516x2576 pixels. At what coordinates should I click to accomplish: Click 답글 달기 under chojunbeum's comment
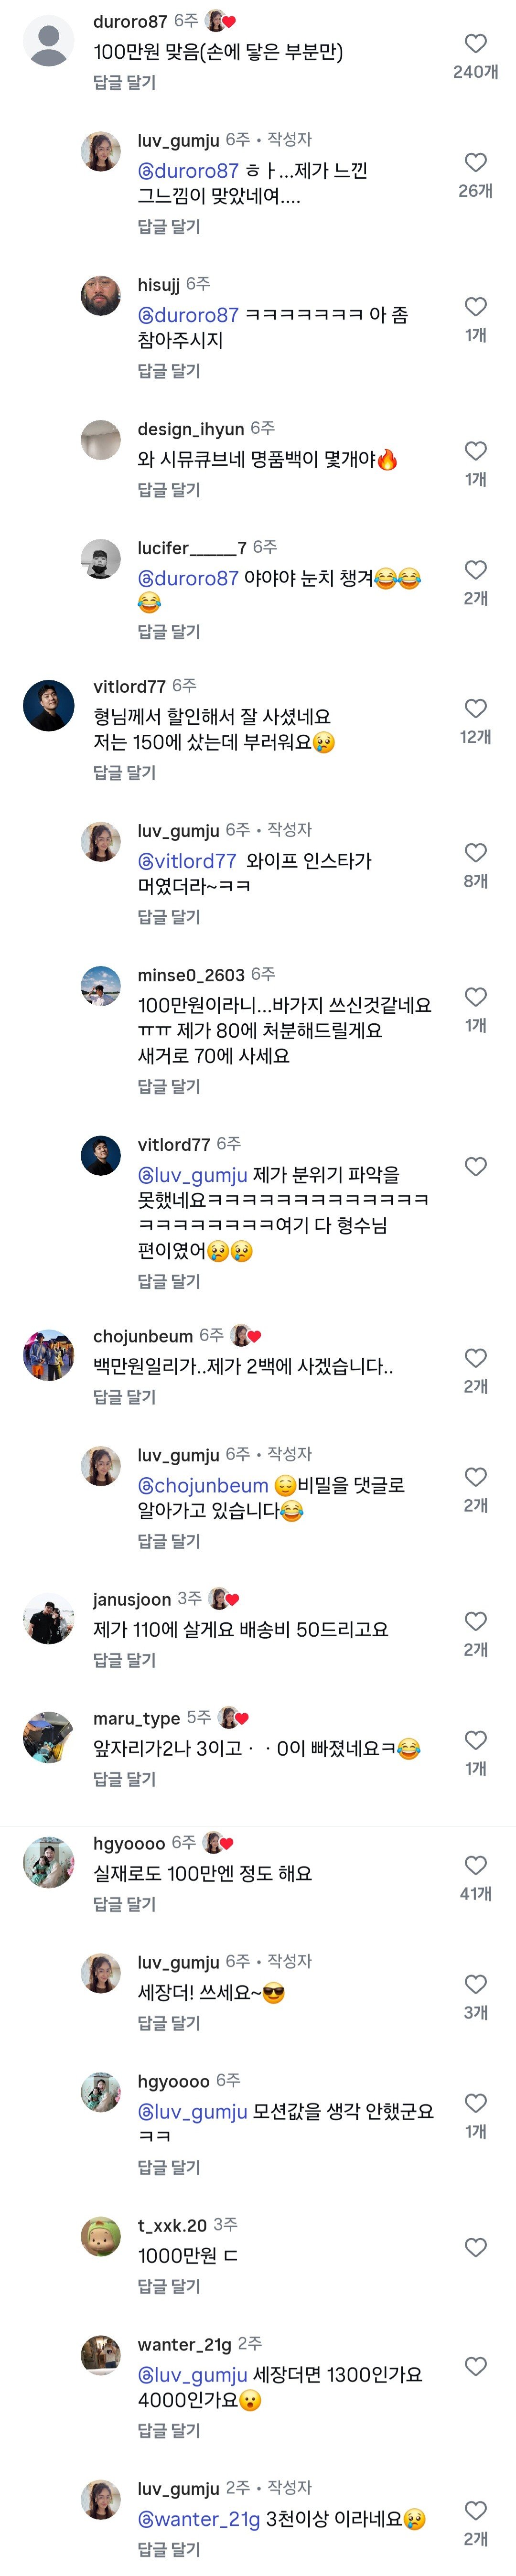click(125, 1396)
